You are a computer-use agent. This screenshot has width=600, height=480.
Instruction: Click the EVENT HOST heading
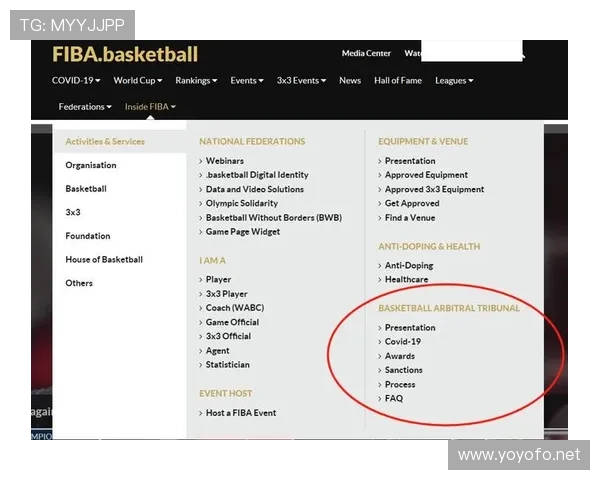click(x=225, y=393)
